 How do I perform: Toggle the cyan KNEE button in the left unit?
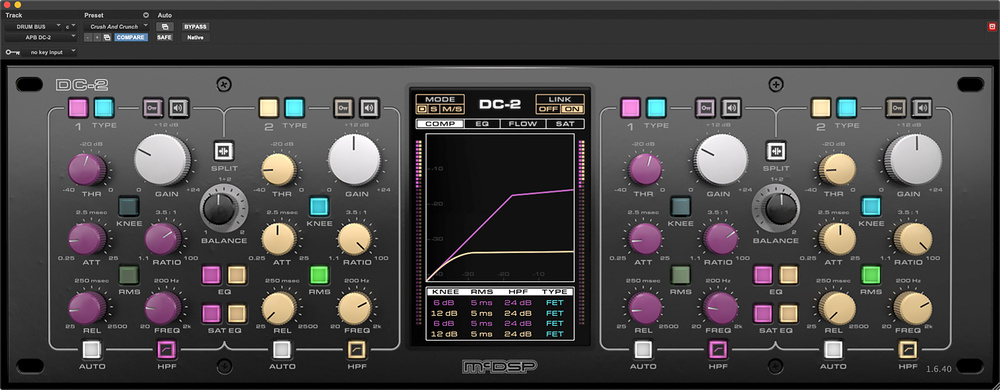click(x=319, y=206)
